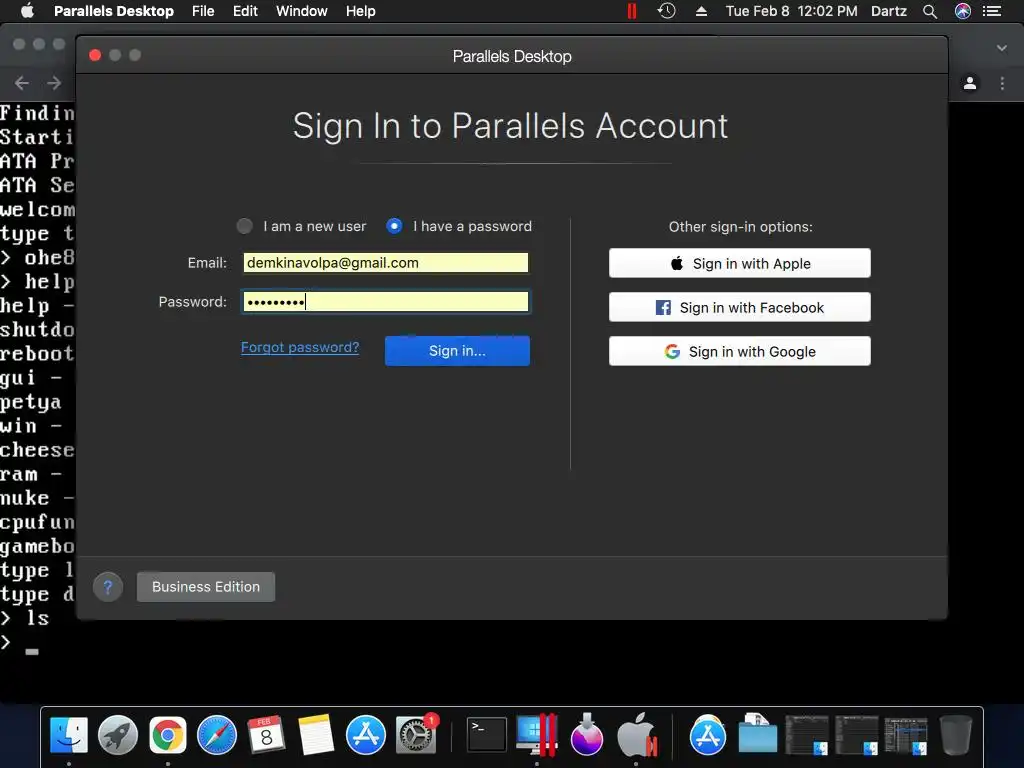Open System Preferences from the Dock
1024x768 pixels.
click(x=415, y=735)
